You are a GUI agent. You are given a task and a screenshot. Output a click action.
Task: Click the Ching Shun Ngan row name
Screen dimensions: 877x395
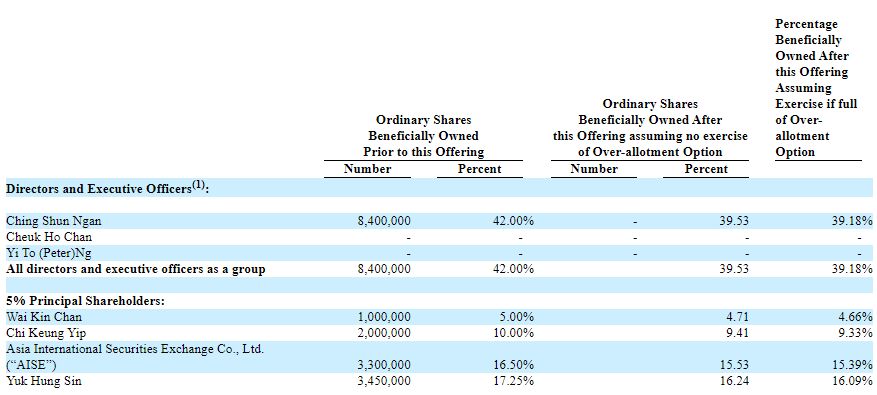point(54,222)
